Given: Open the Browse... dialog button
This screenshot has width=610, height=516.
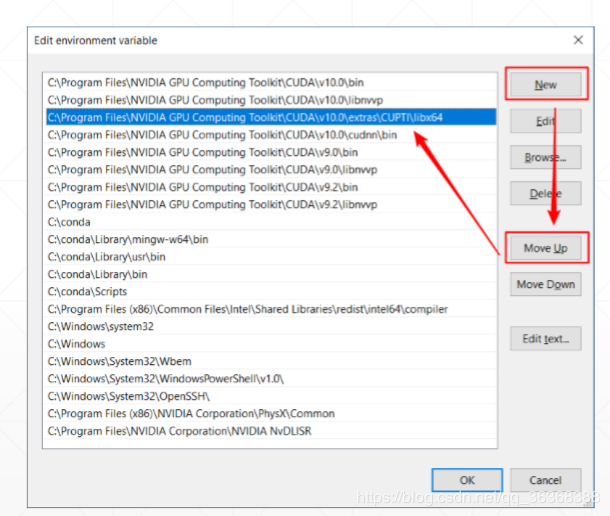Looking at the screenshot, I should pos(545,157).
